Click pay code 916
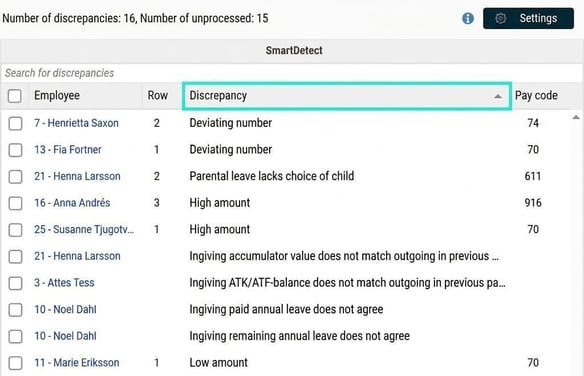The image size is (584, 376). click(533, 203)
